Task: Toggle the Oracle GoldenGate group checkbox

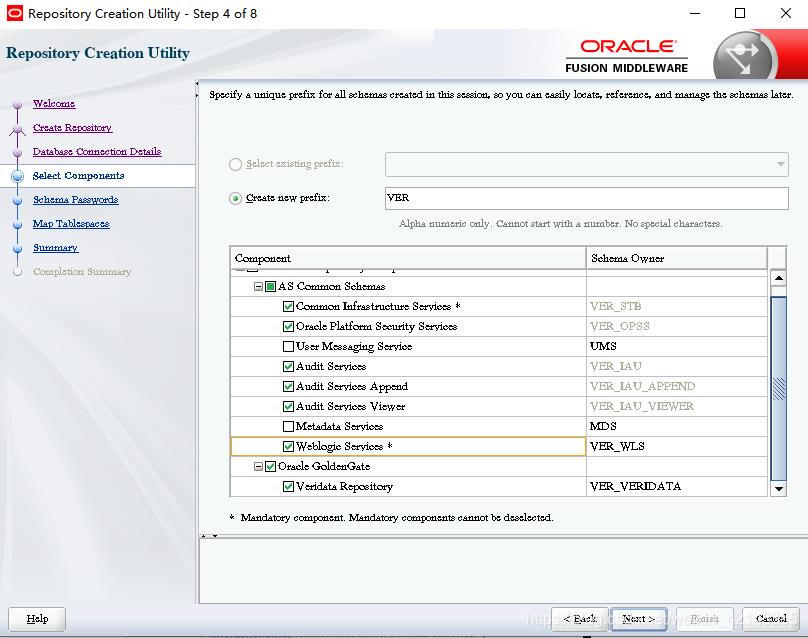Action: coord(271,466)
